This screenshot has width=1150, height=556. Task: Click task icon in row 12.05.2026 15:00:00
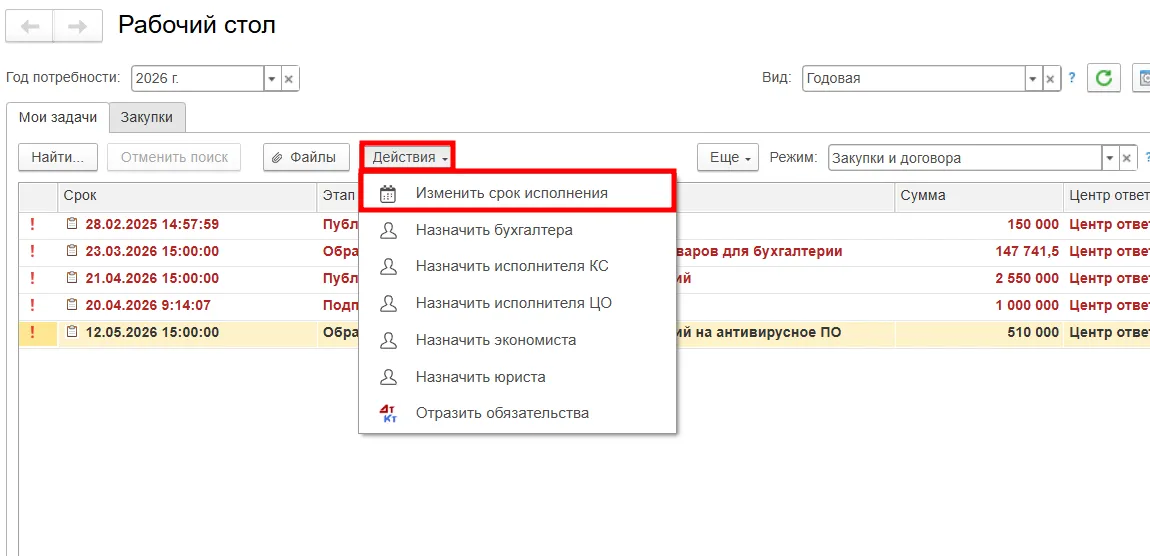pos(72,332)
